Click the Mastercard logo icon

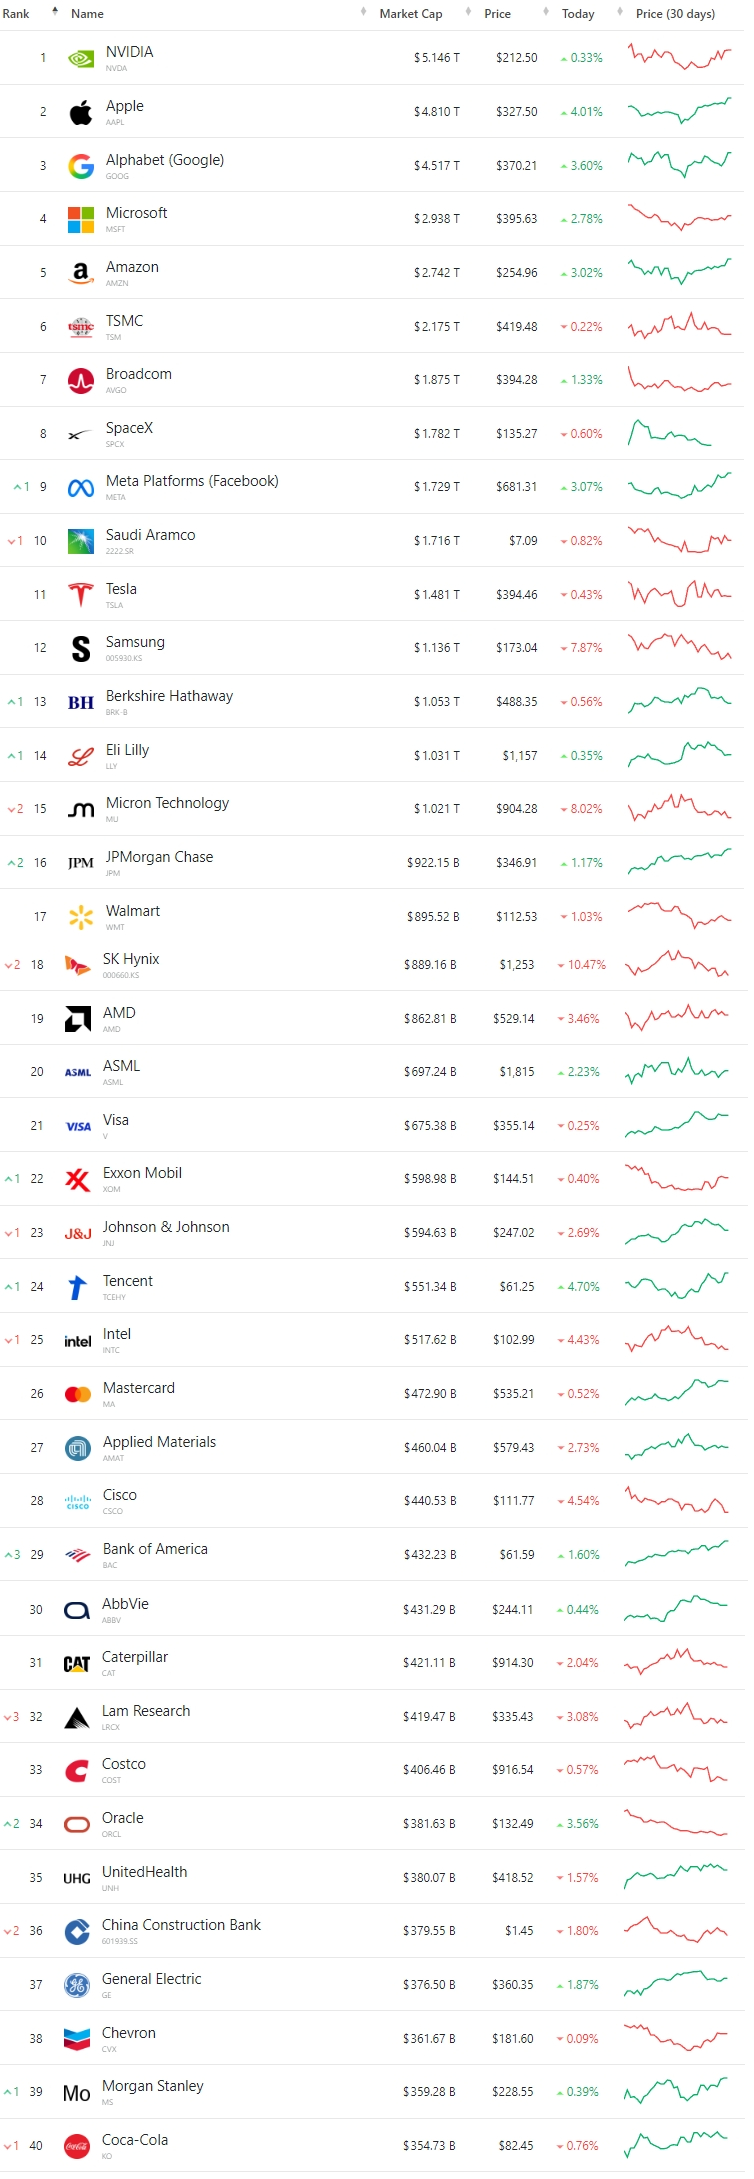(x=78, y=1394)
